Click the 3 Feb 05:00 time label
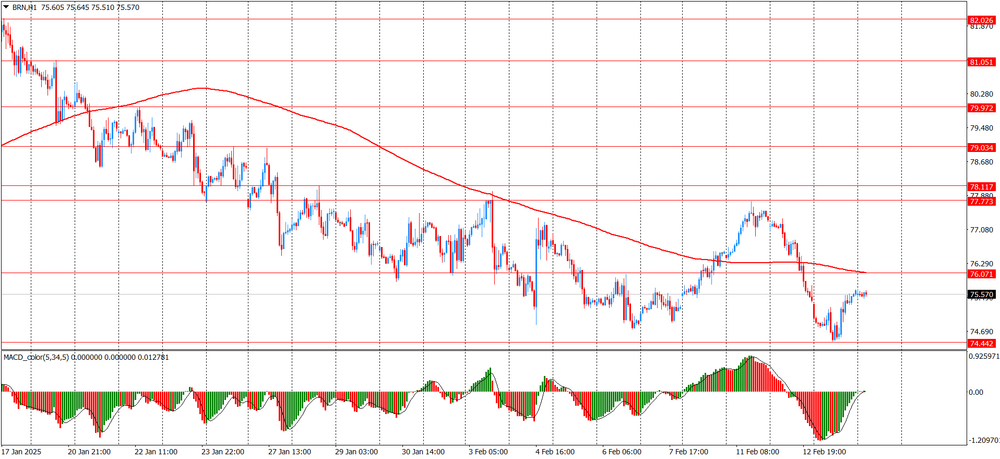Screen dimensions: 1000x459 pos(492,452)
